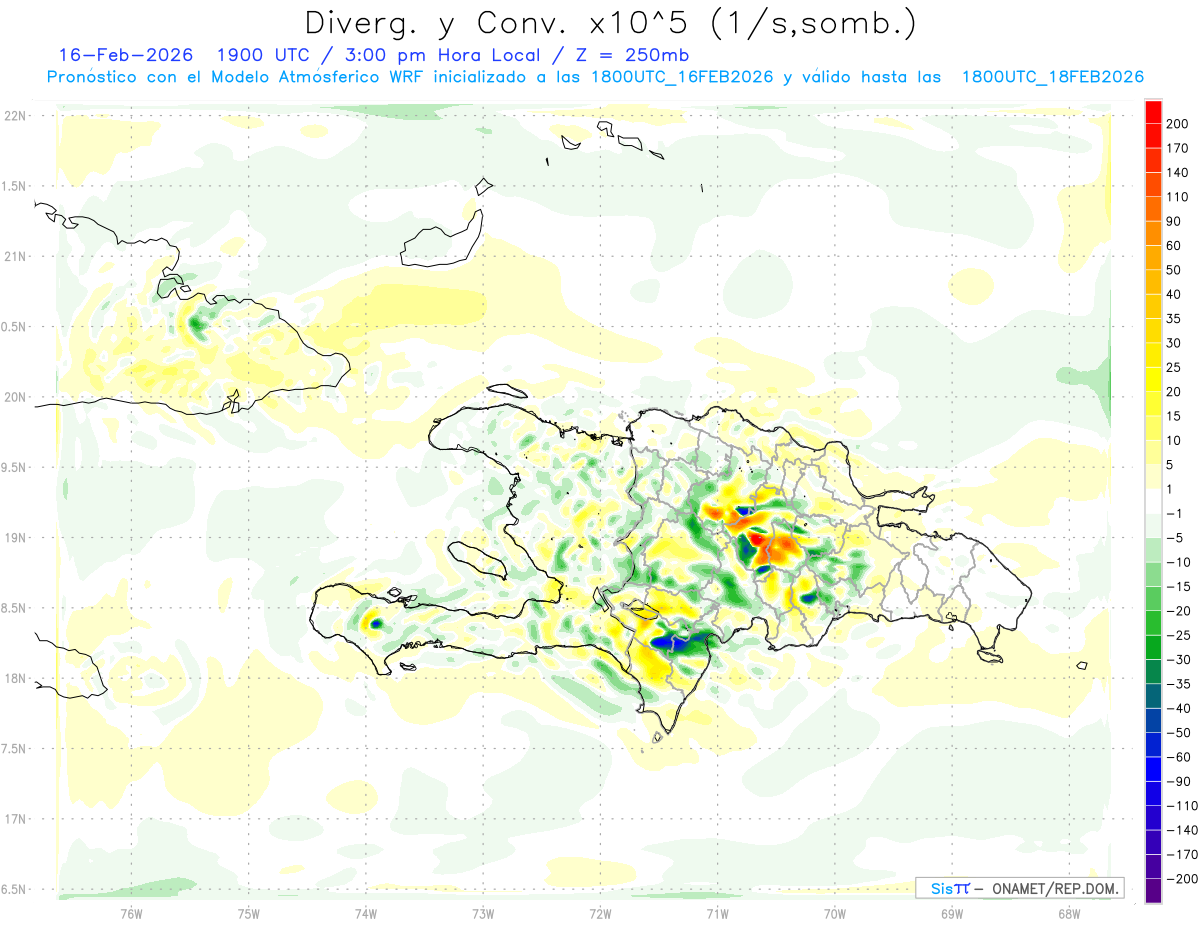
Task: Click the "71W" longitude label
Action: (717, 913)
